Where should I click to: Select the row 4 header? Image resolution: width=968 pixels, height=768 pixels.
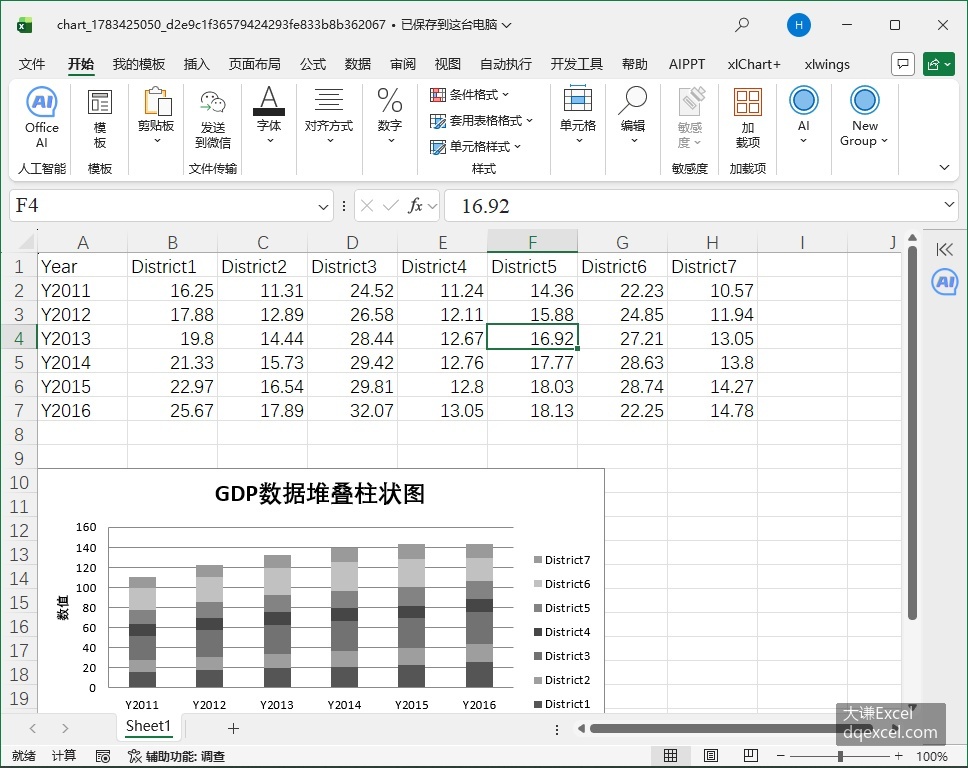click(x=19, y=338)
